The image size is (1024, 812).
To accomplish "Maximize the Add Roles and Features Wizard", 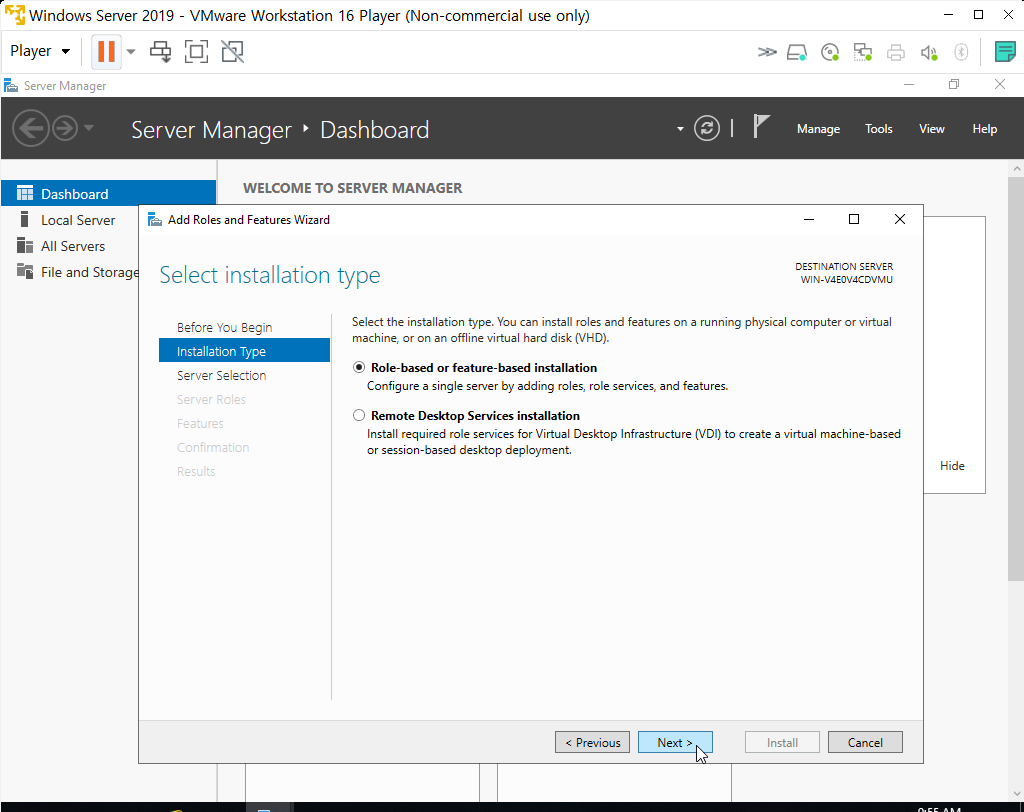I will click(x=854, y=219).
